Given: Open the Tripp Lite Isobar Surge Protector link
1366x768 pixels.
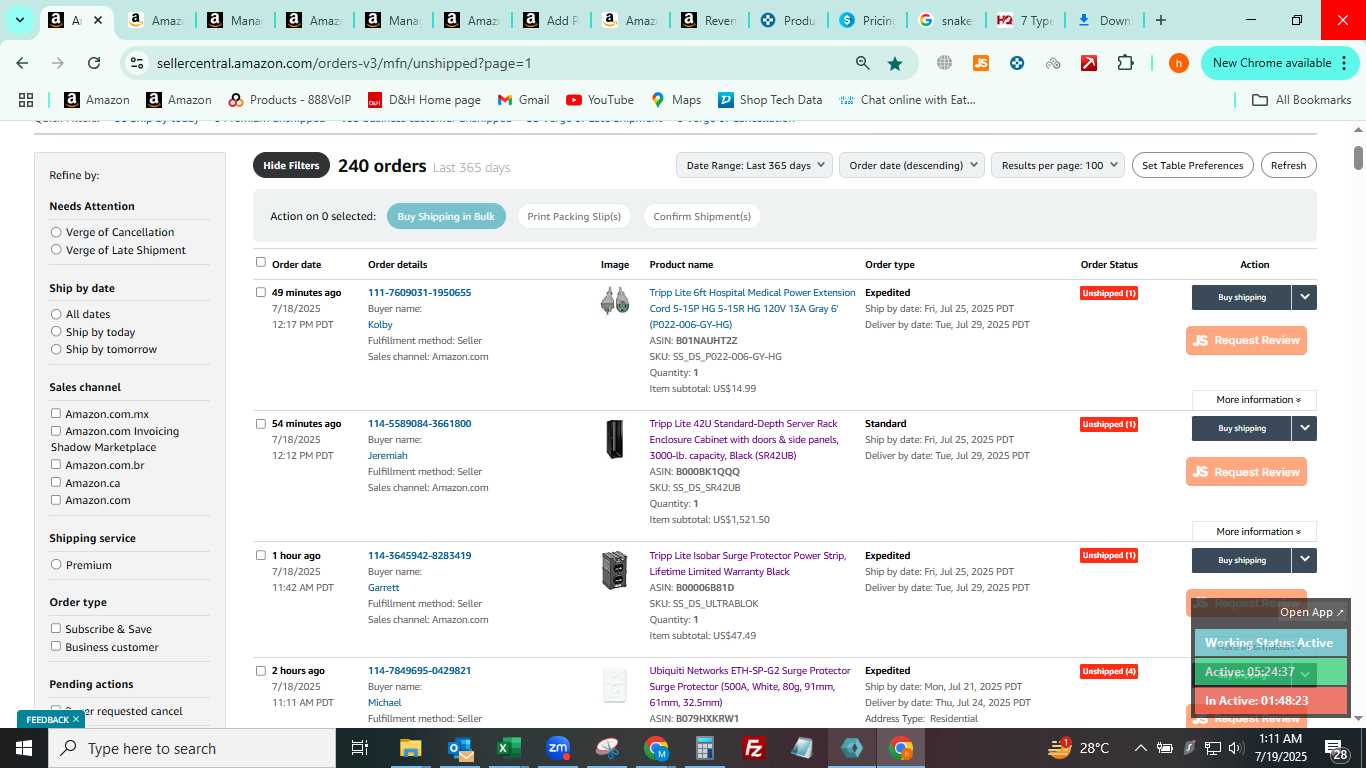Looking at the screenshot, I should coord(747,564).
